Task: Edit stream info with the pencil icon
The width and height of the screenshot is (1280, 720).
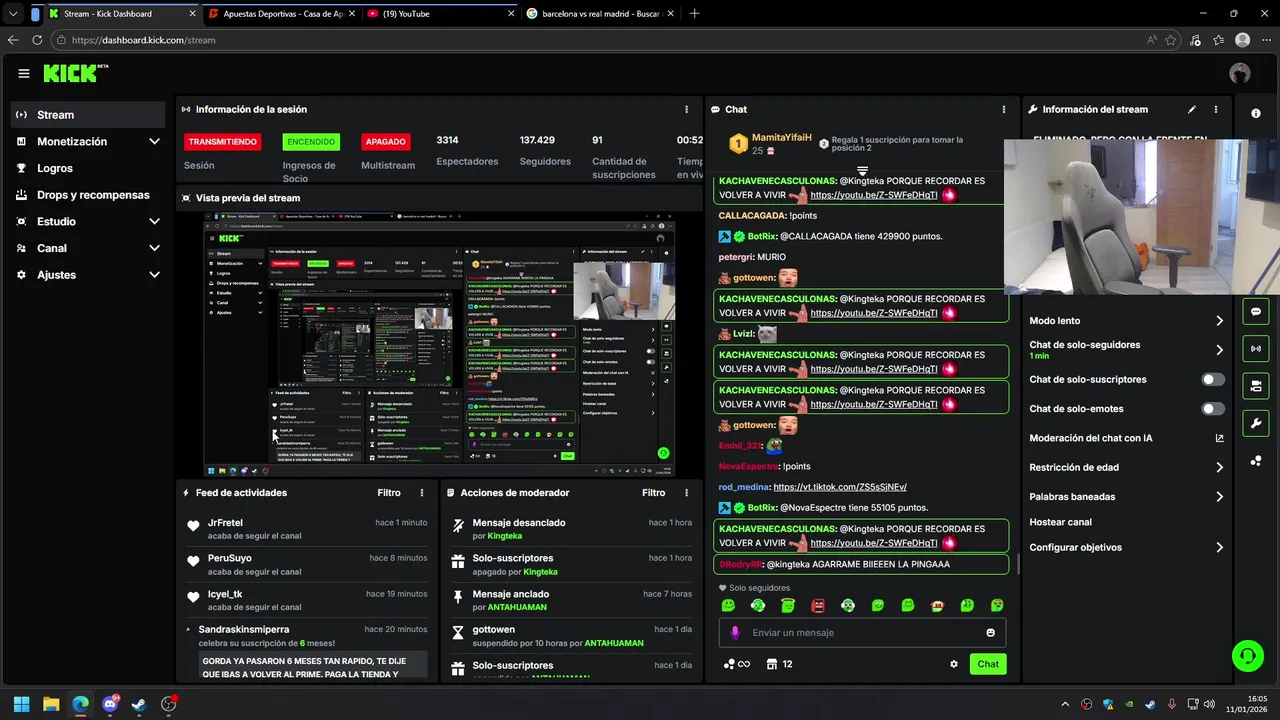Action: (x=1192, y=109)
